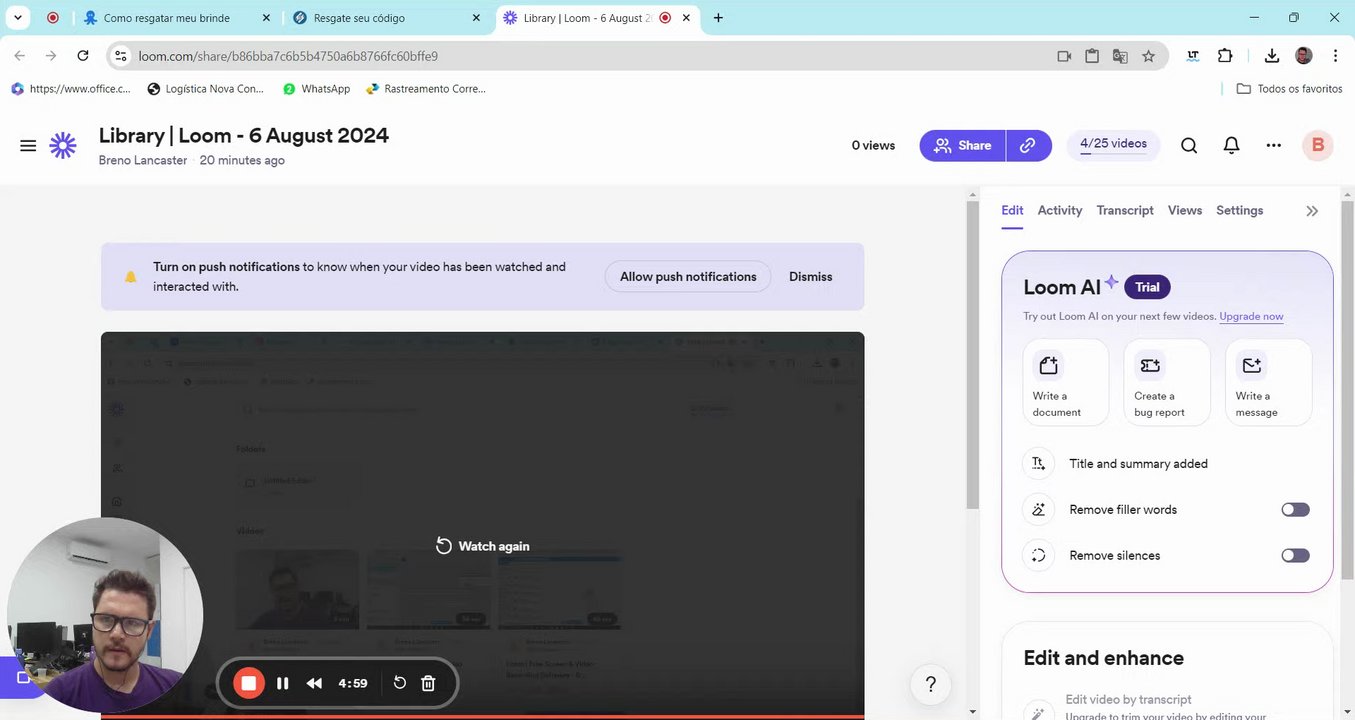Reload the browser page
Viewport: 1355px width, 720px height.
click(x=83, y=56)
